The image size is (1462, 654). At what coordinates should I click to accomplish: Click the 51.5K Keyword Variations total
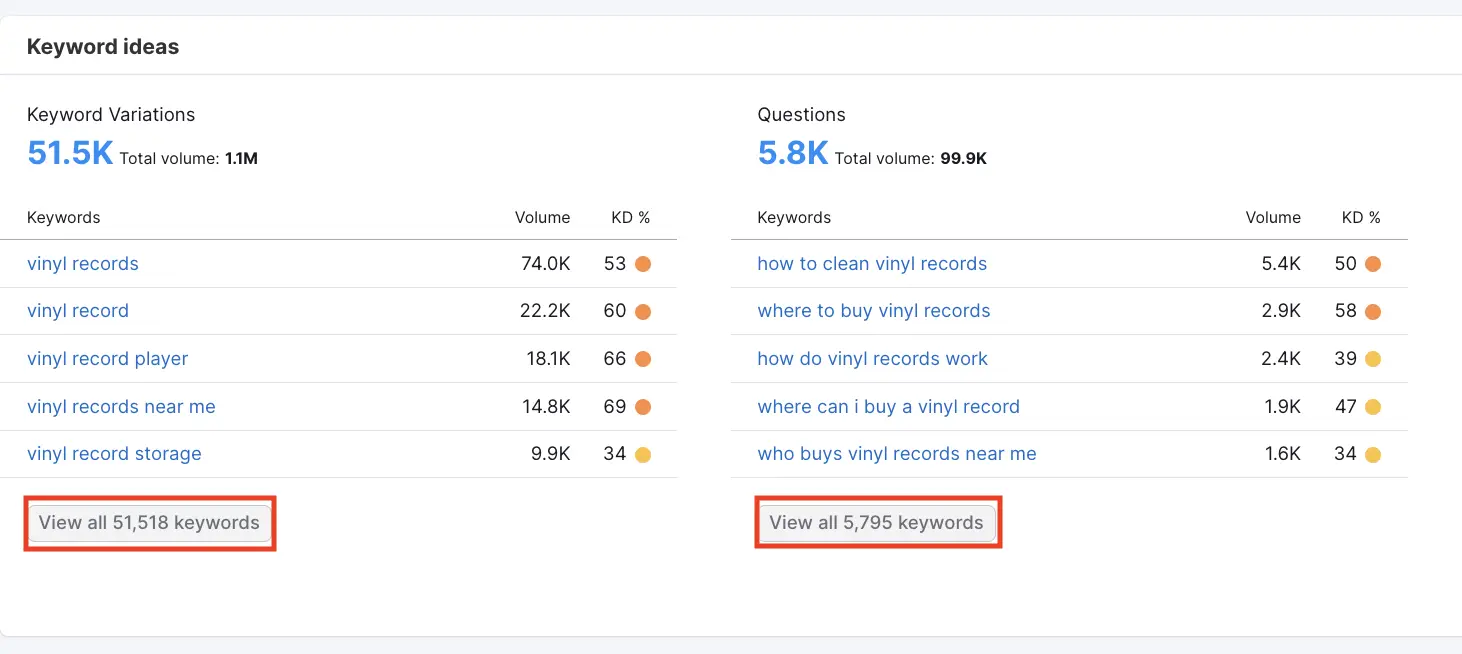click(x=70, y=153)
